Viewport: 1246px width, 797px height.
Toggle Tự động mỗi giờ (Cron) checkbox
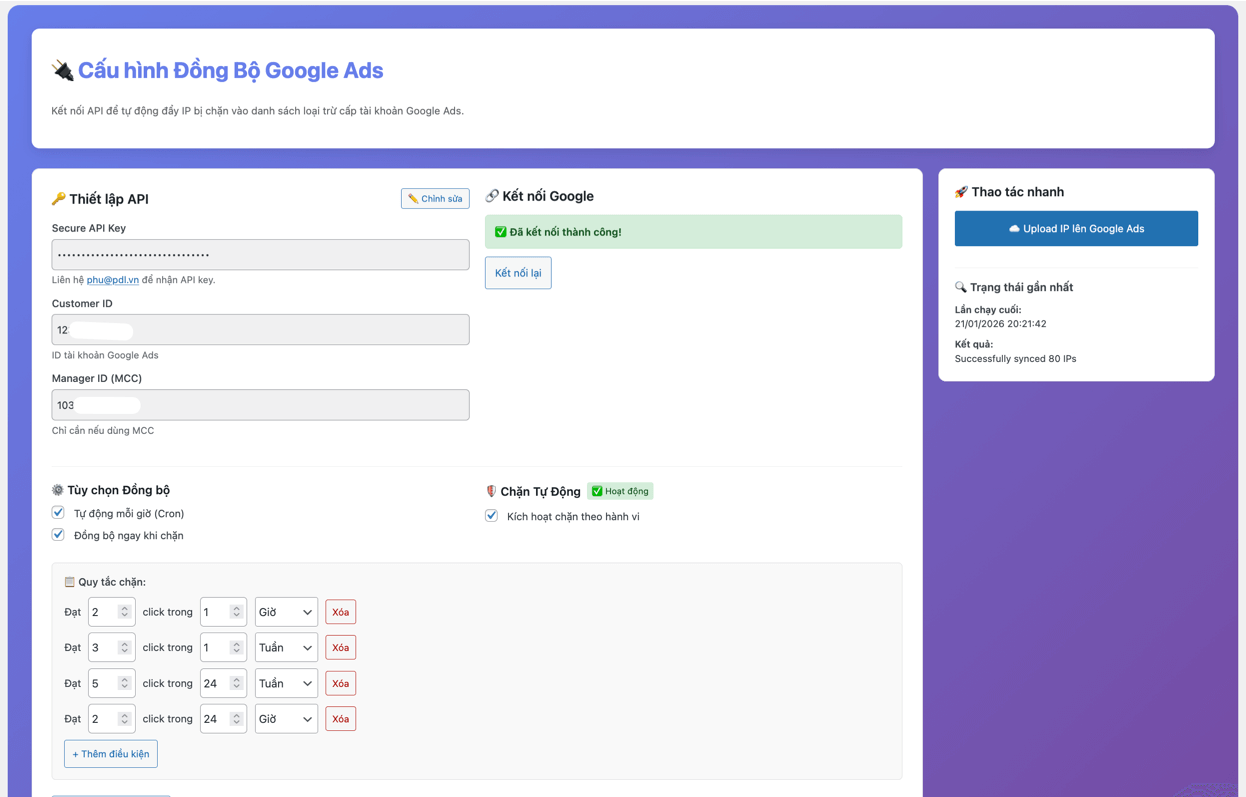(58, 513)
